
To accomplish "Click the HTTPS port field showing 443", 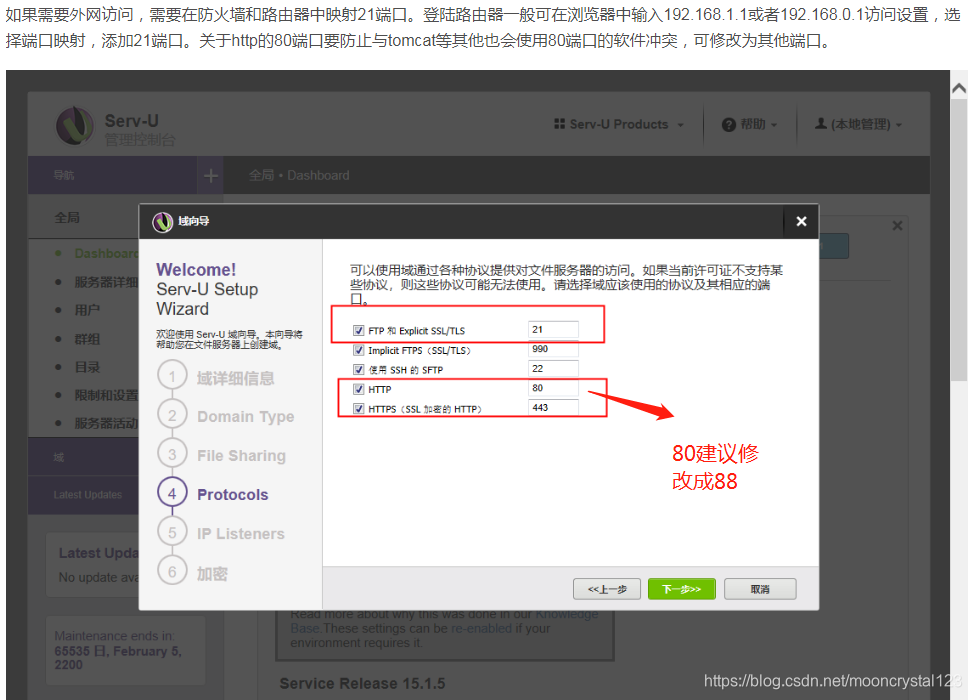I will [x=553, y=408].
